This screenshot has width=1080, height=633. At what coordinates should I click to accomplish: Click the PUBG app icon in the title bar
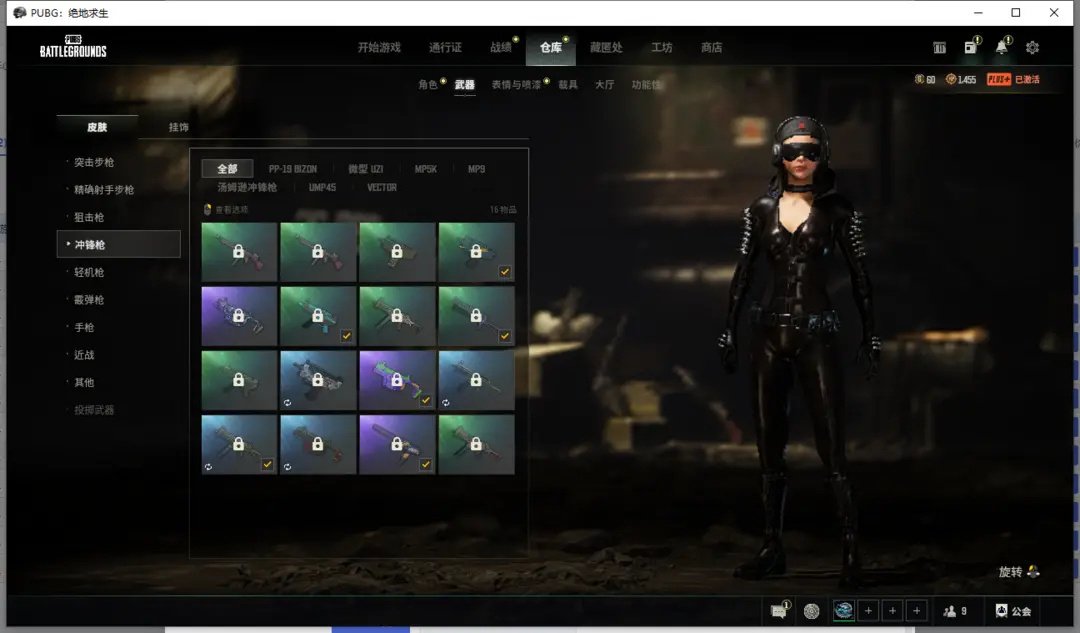[x=19, y=12]
